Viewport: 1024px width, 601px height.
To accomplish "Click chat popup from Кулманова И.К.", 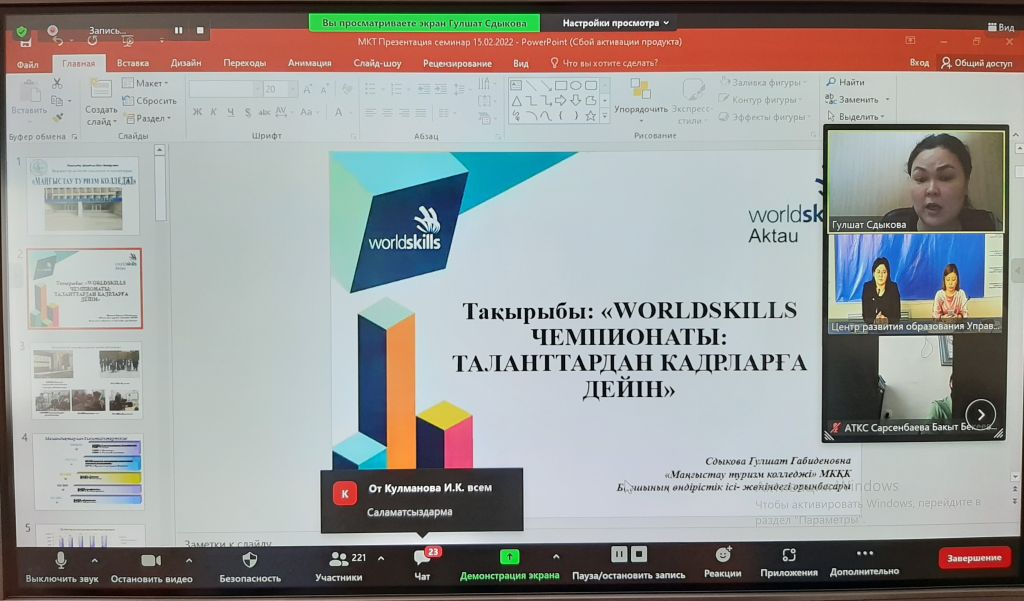I will (x=422, y=500).
